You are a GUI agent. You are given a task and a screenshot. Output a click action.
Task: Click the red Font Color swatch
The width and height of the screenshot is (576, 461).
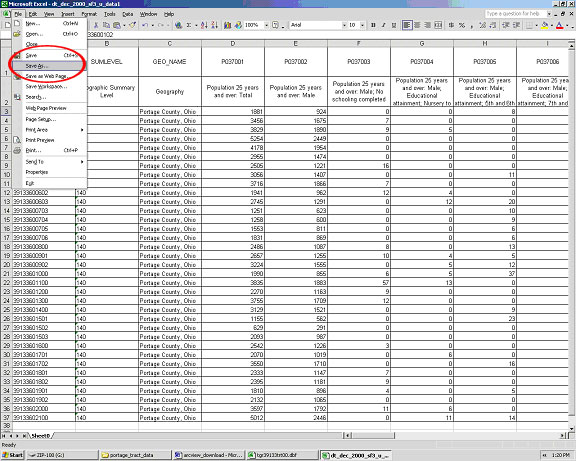[x=559, y=25]
